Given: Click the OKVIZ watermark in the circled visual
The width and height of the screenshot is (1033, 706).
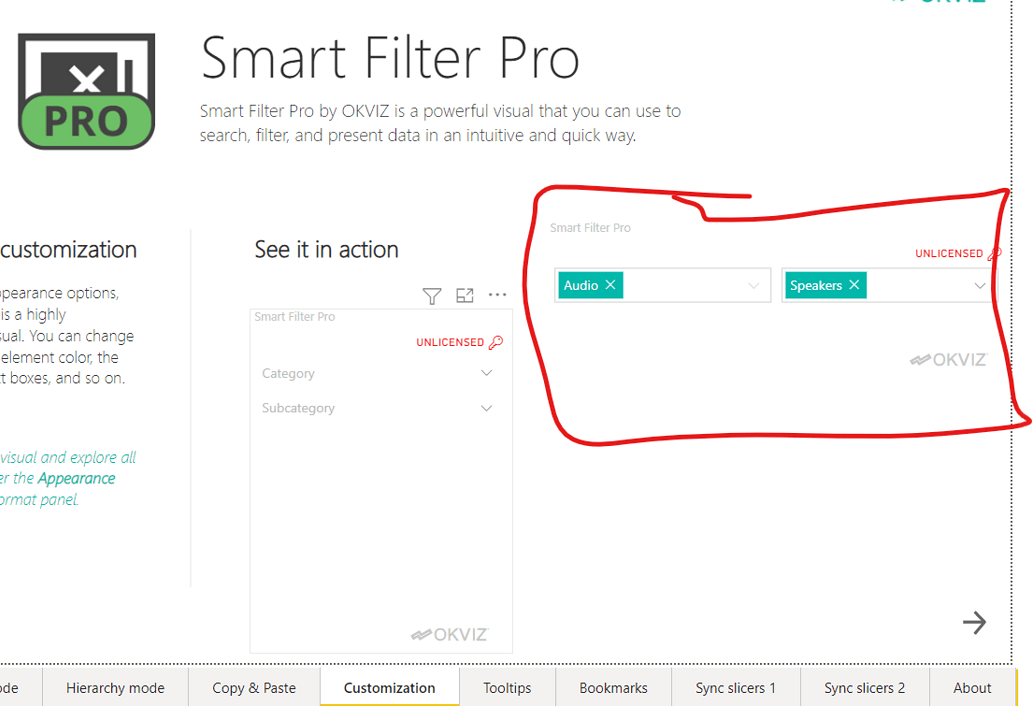Looking at the screenshot, I should coord(947,359).
